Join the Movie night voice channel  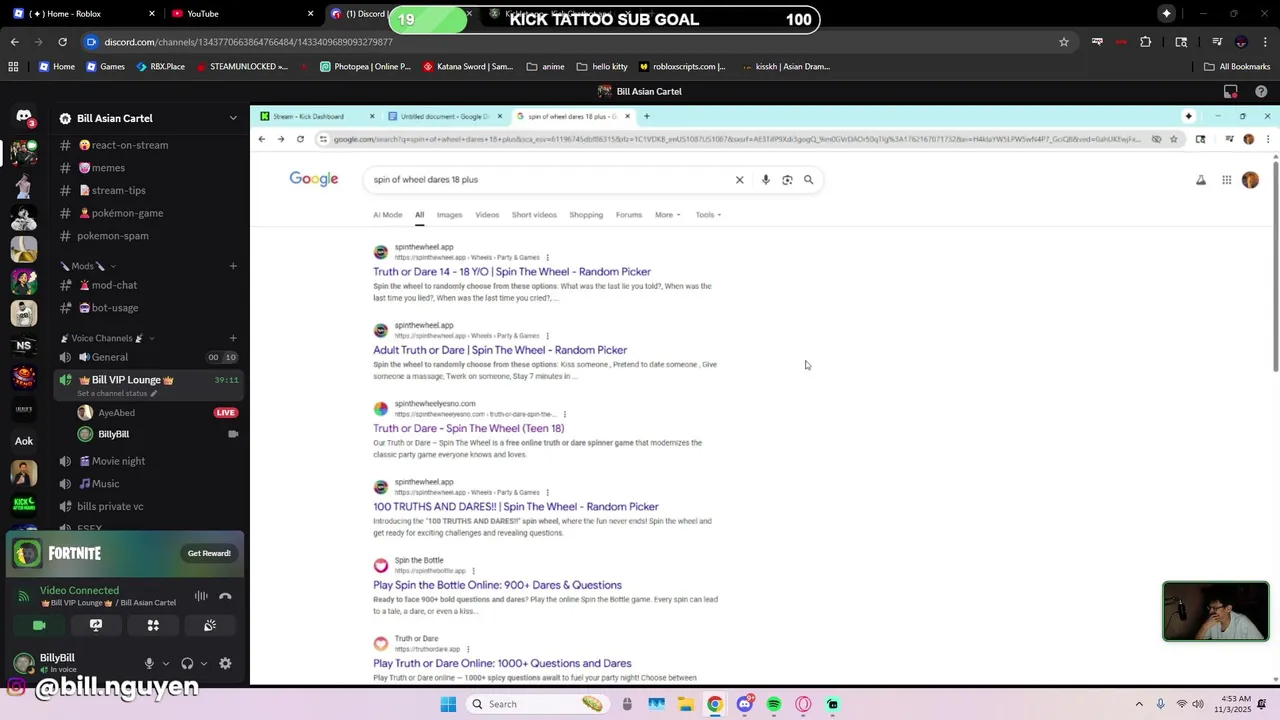click(x=118, y=461)
